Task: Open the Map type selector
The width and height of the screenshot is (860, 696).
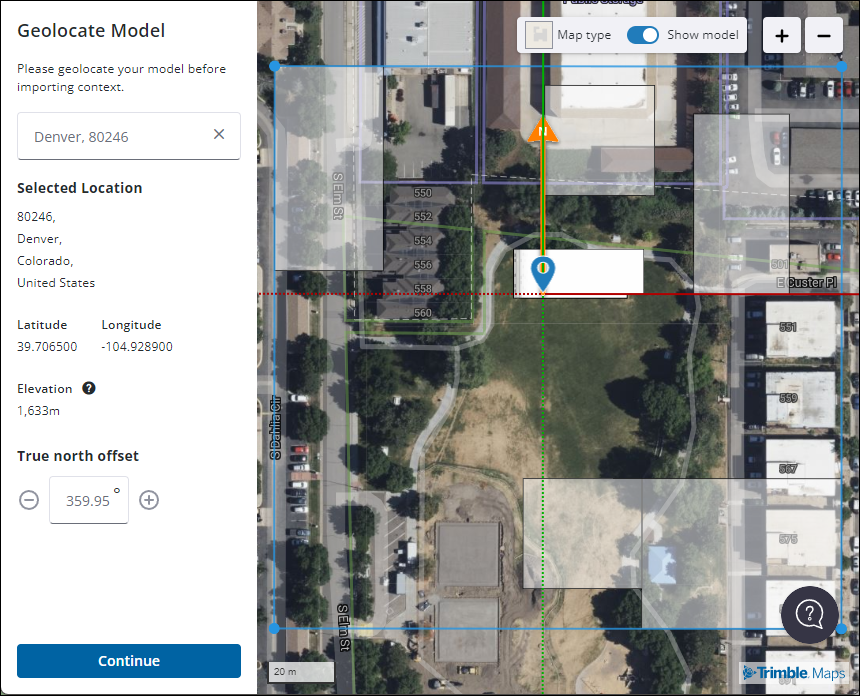Action: tap(569, 35)
